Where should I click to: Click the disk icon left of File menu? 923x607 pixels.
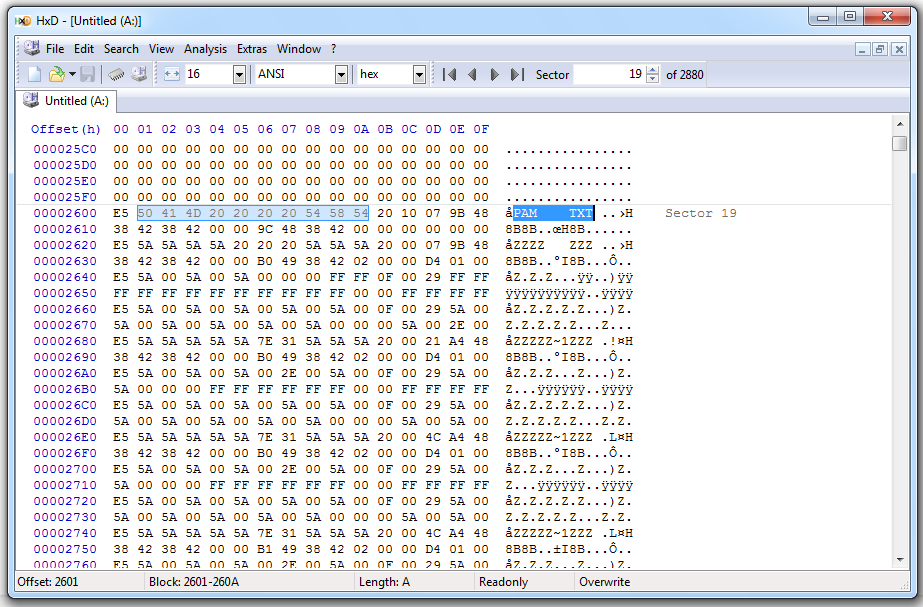coord(32,48)
